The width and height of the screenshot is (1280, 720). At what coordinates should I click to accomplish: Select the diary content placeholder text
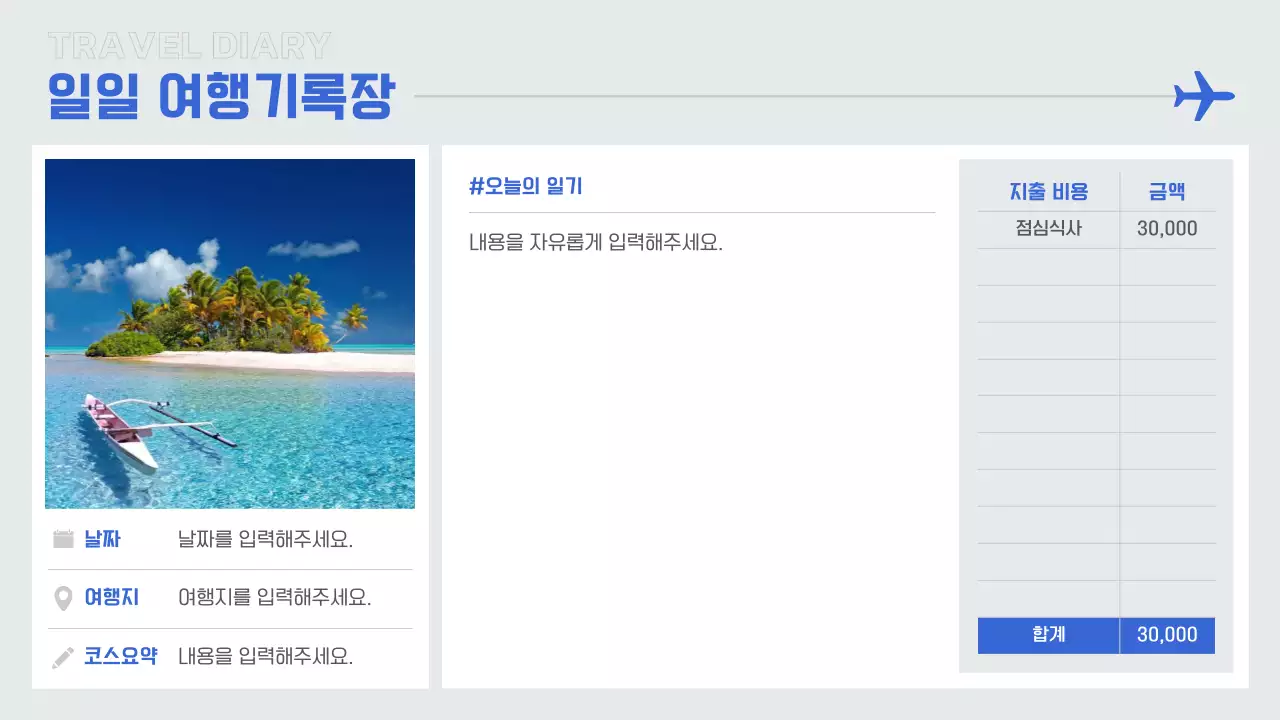(595, 242)
